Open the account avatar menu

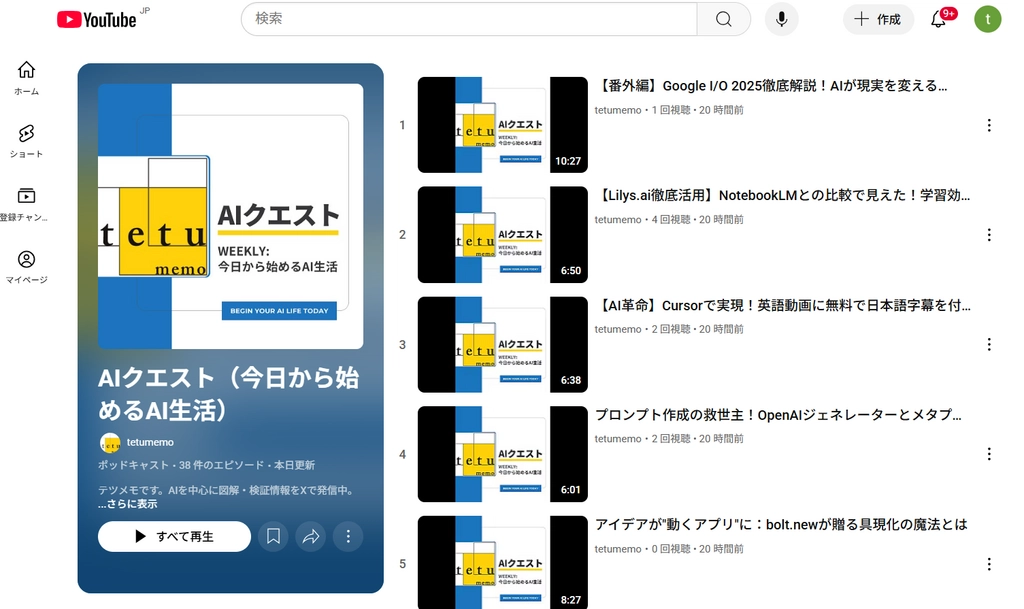pos(987,19)
